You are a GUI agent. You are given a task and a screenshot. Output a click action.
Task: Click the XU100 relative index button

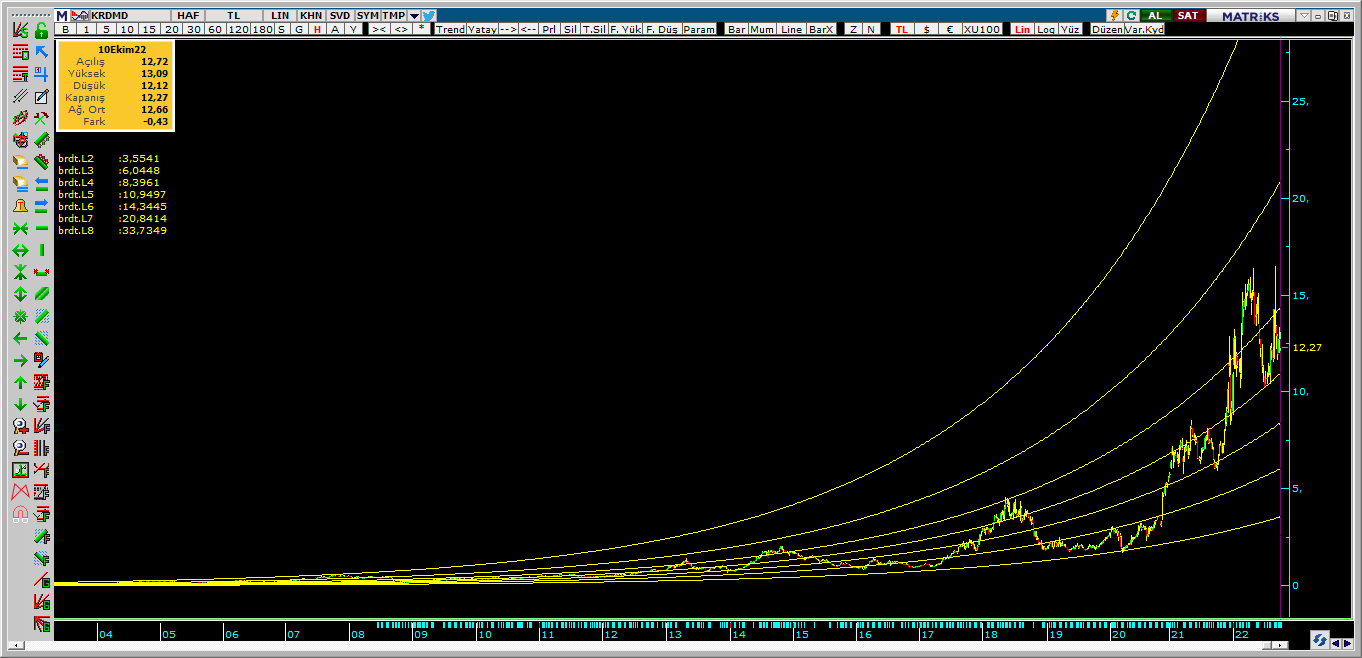[x=981, y=29]
